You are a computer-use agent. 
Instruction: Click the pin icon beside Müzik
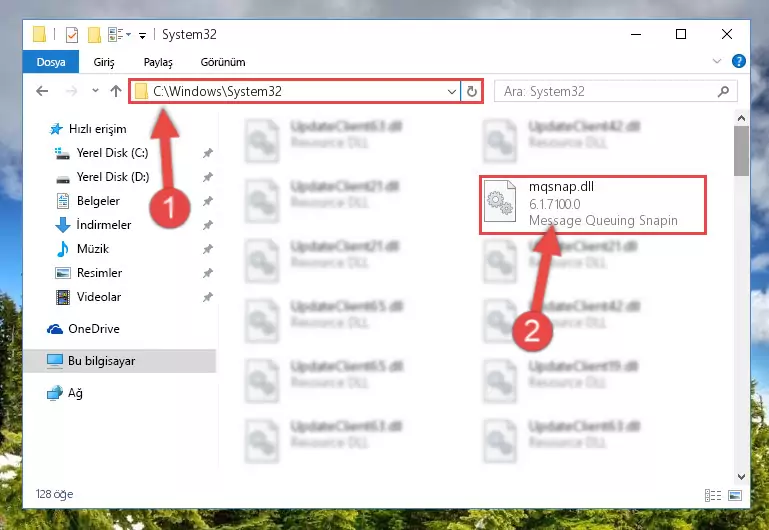point(208,249)
